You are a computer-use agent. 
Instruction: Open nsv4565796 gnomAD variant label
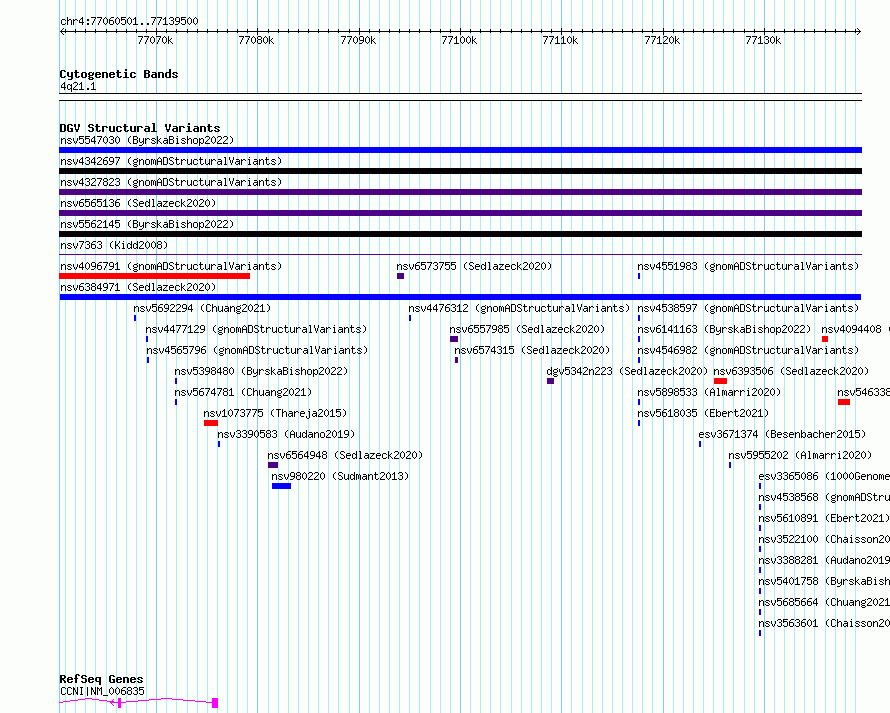257,350
